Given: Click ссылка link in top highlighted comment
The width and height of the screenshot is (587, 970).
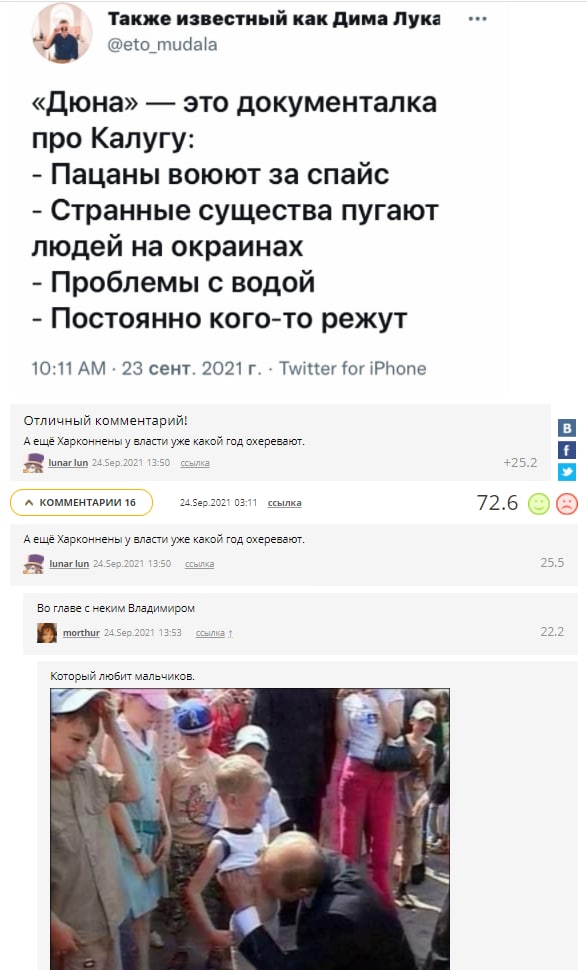Looking at the screenshot, I should [195, 463].
